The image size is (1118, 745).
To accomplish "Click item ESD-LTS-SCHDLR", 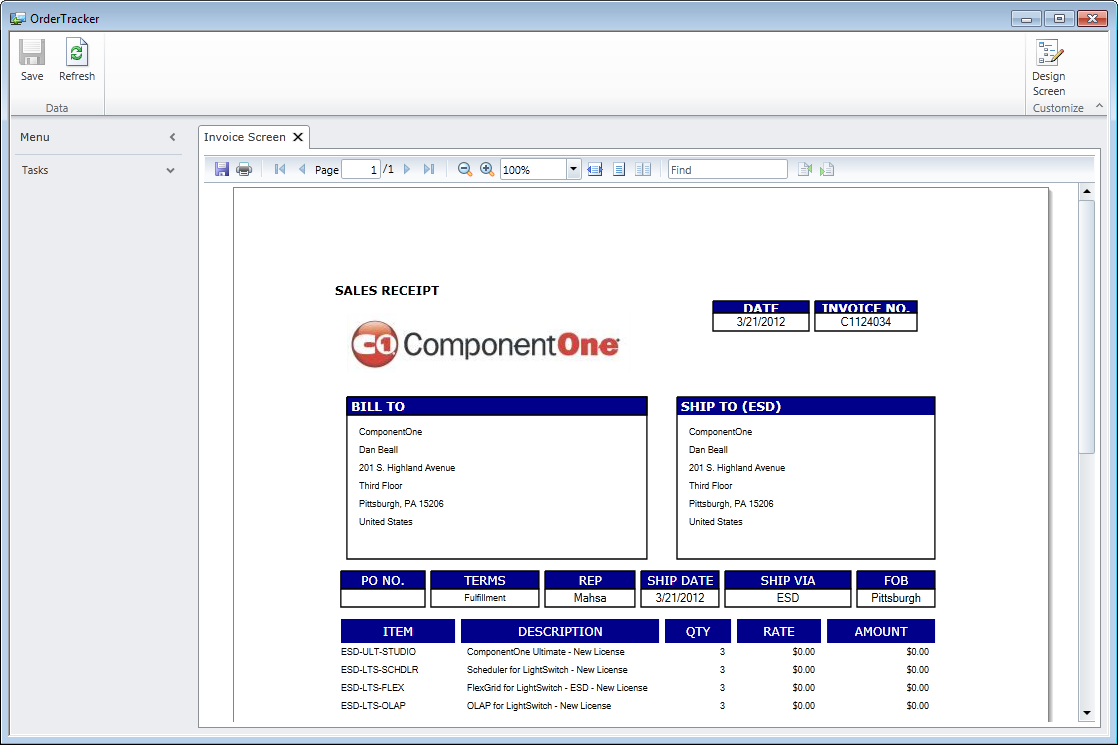I will [380, 669].
